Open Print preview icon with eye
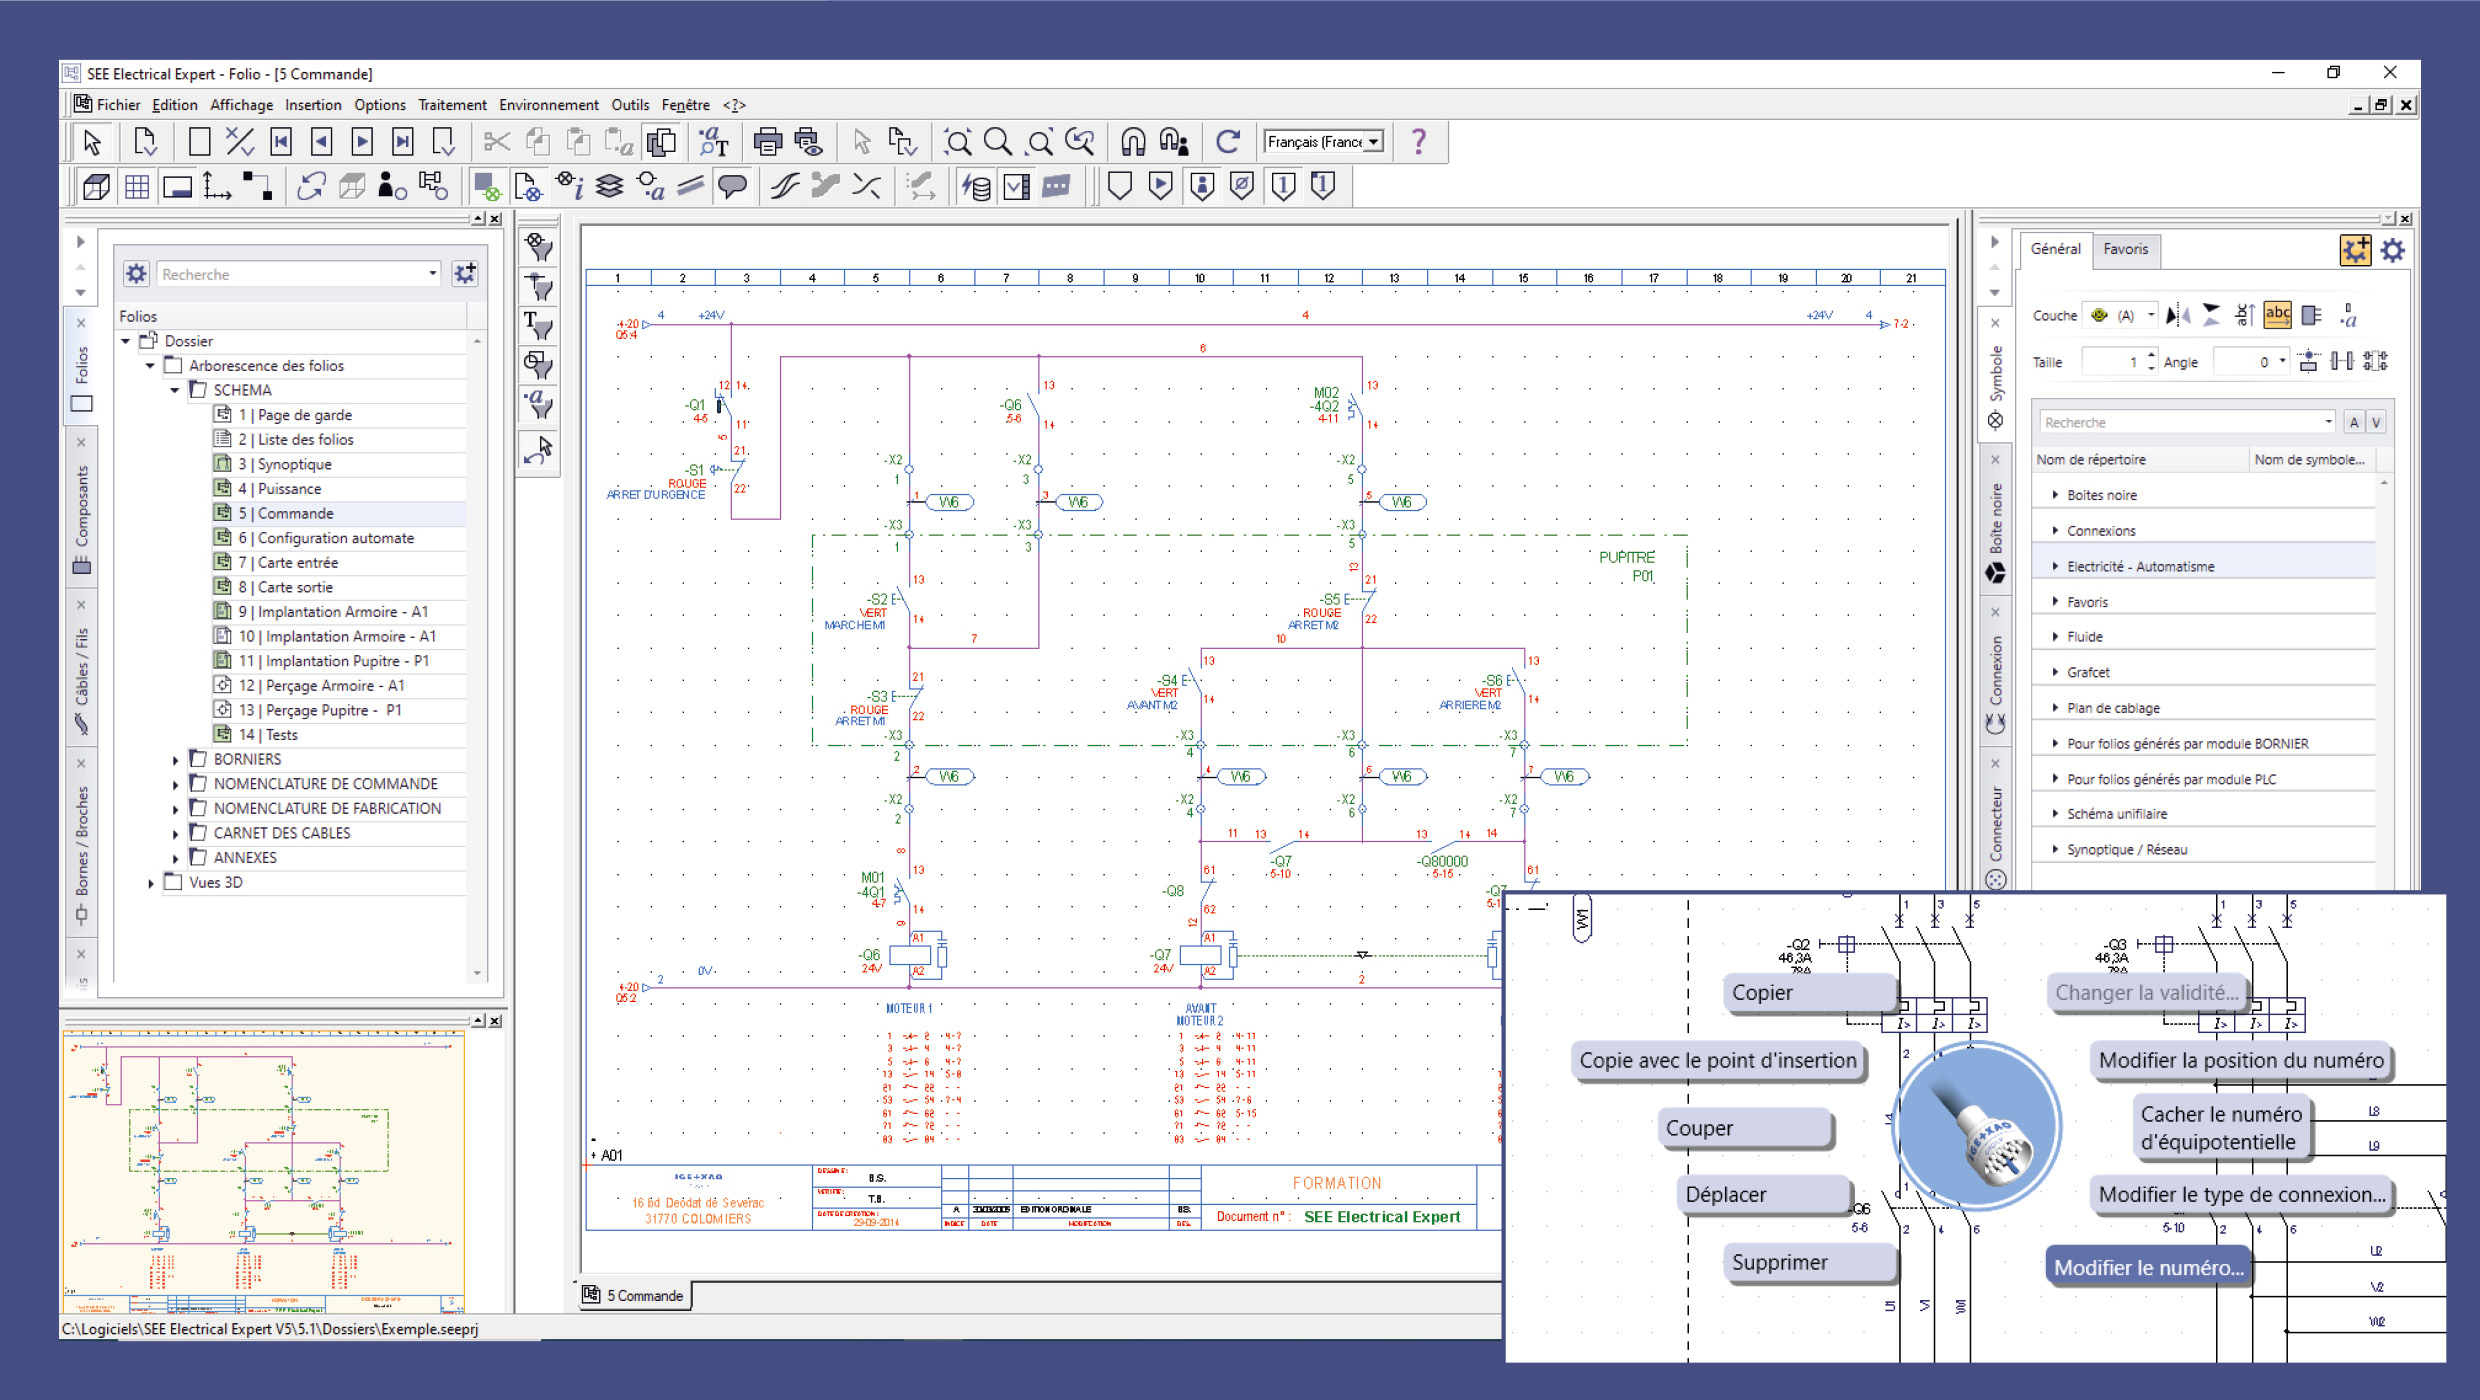The image size is (2480, 1400). (808, 142)
